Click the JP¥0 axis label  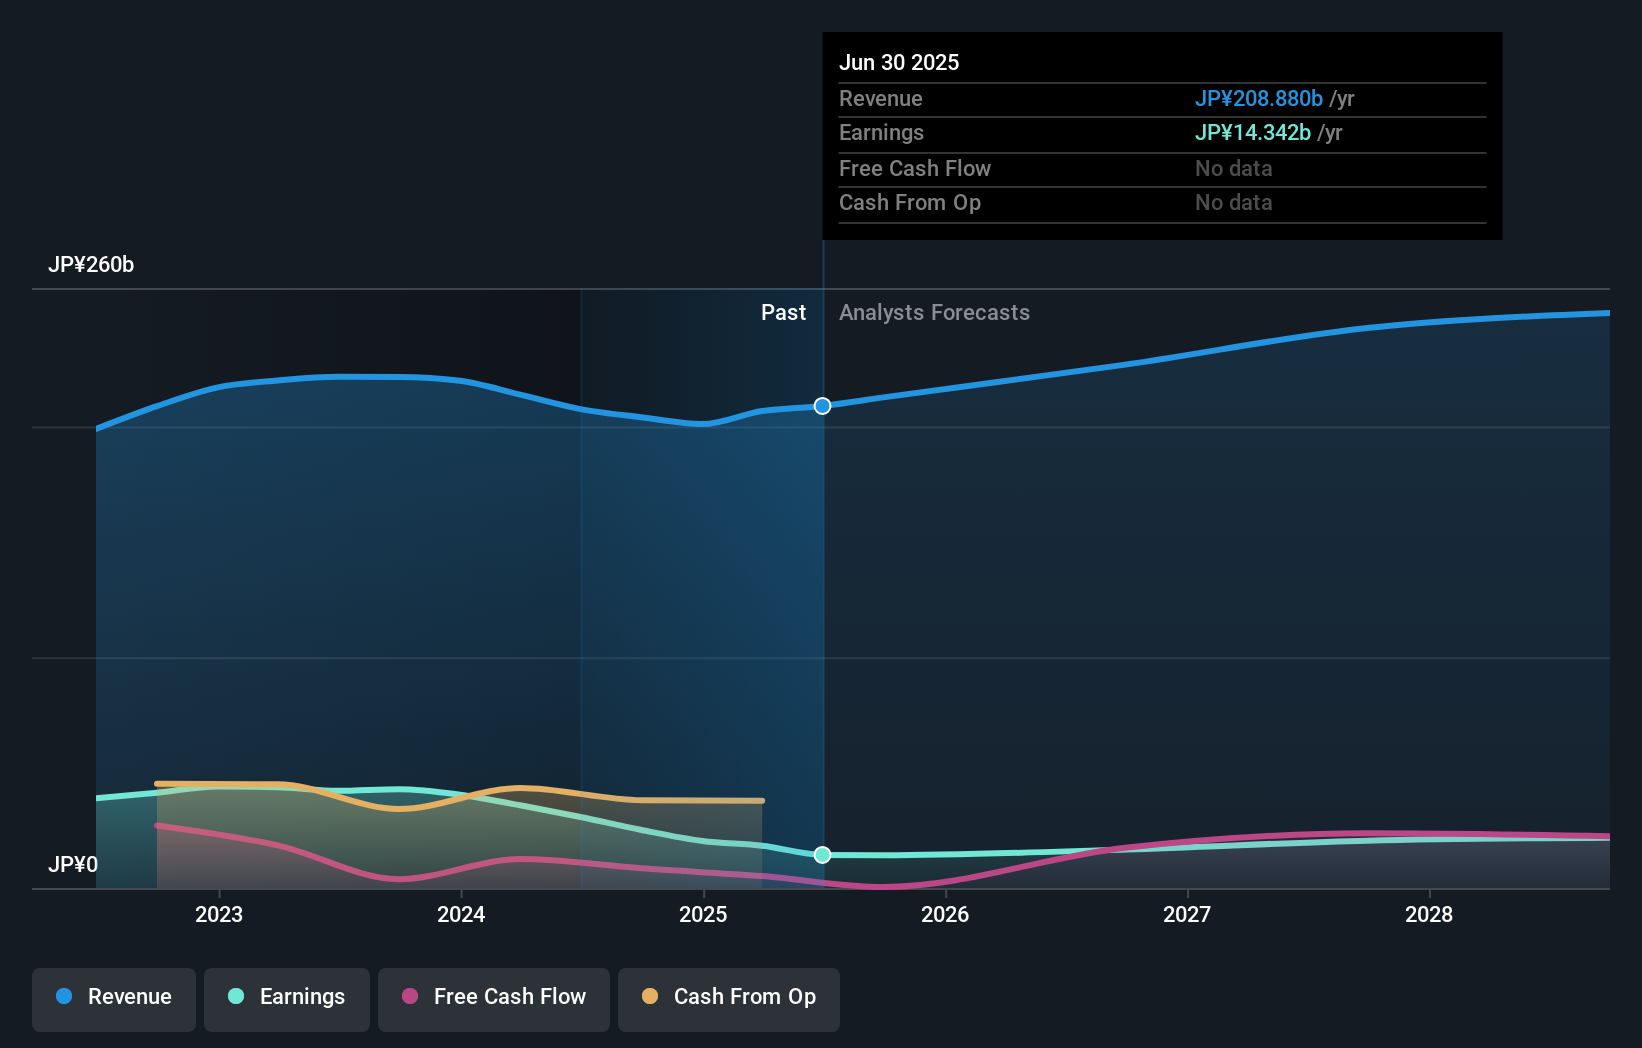tap(74, 864)
